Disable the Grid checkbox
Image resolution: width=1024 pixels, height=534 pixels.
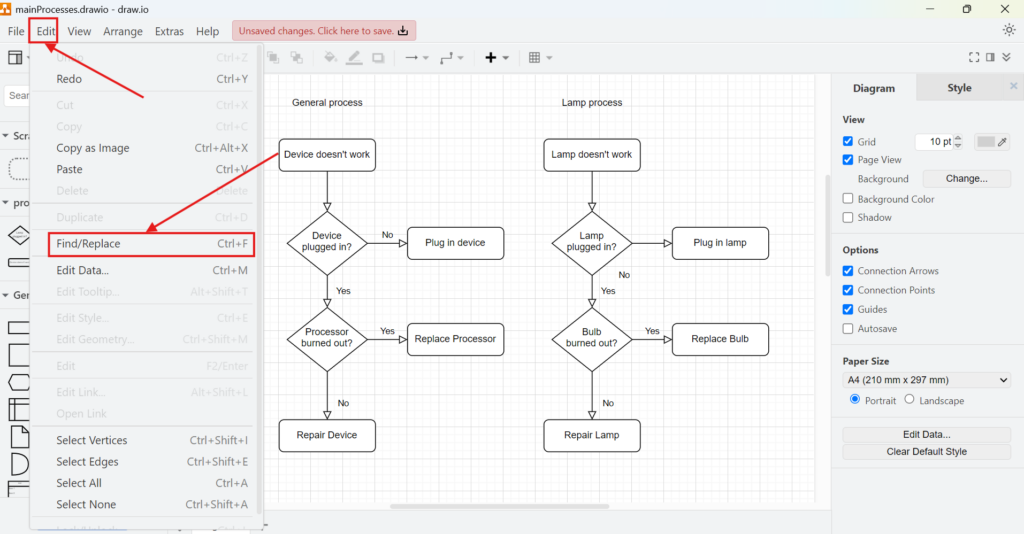848,142
